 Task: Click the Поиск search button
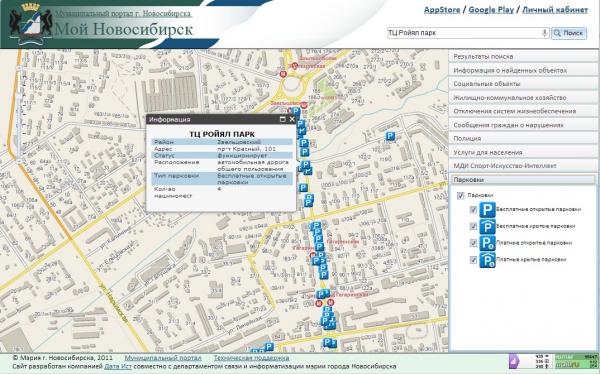[569, 33]
